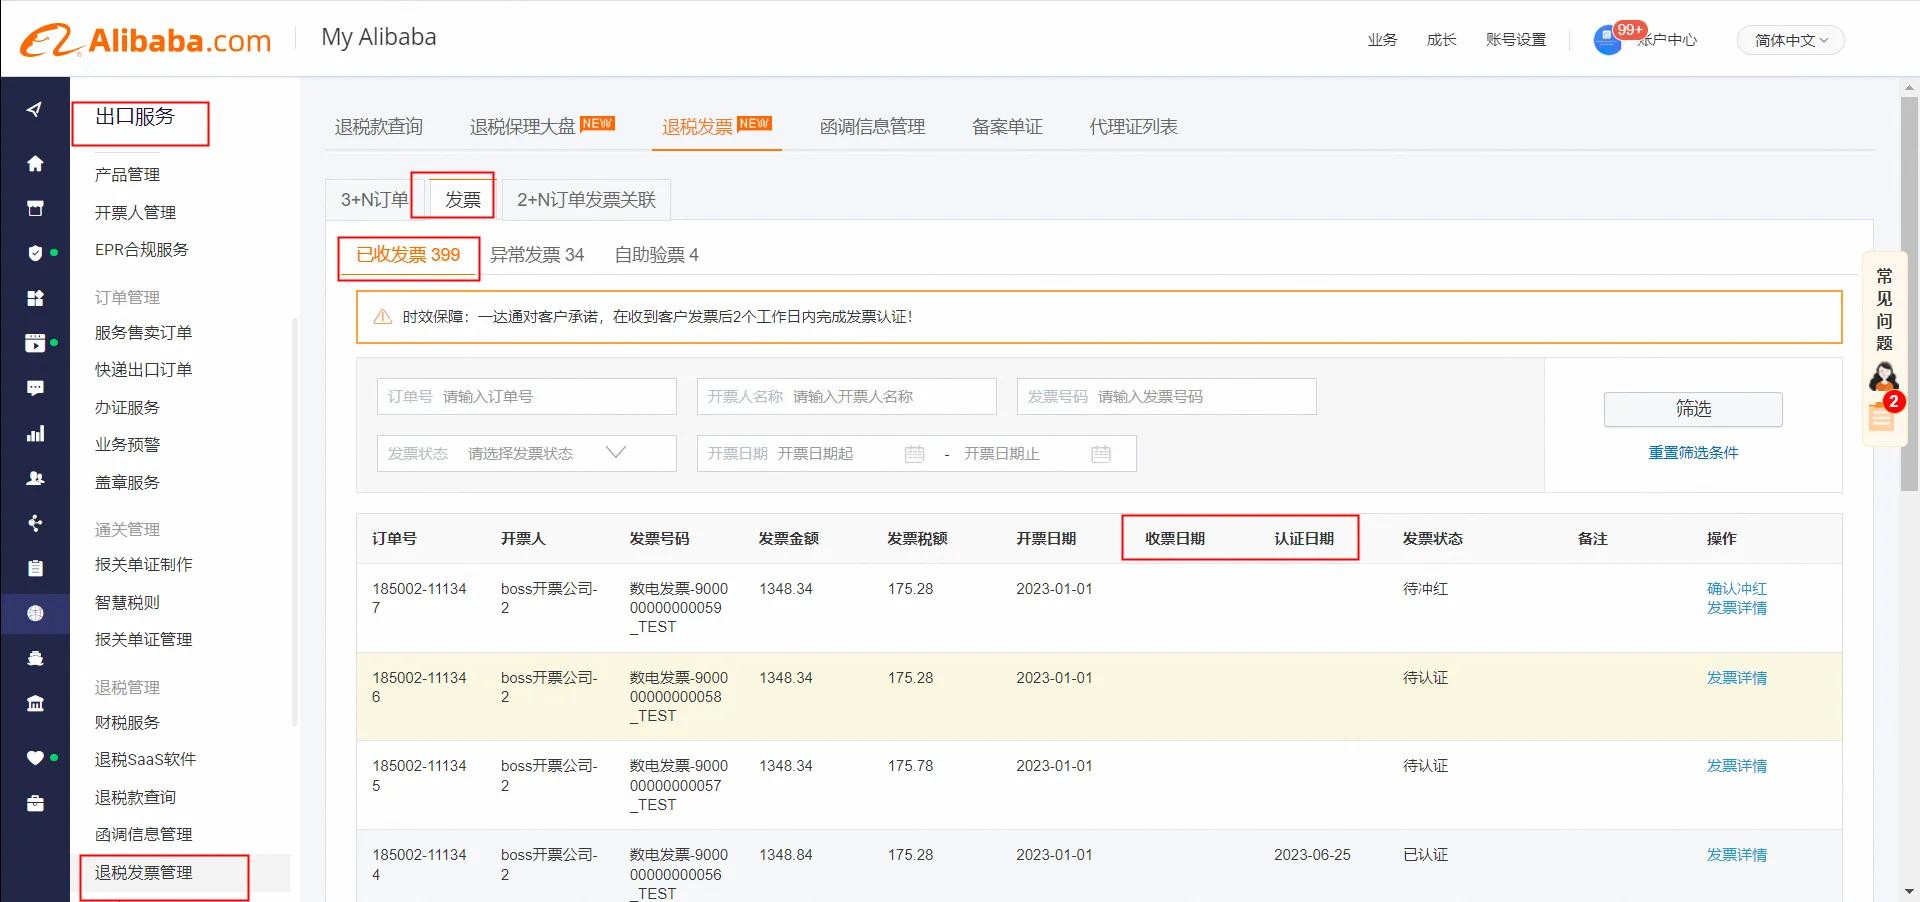This screenshot has height=902, width=1920.
Task: Open the customer service avatar icon
Action: tap(1883, 378)
